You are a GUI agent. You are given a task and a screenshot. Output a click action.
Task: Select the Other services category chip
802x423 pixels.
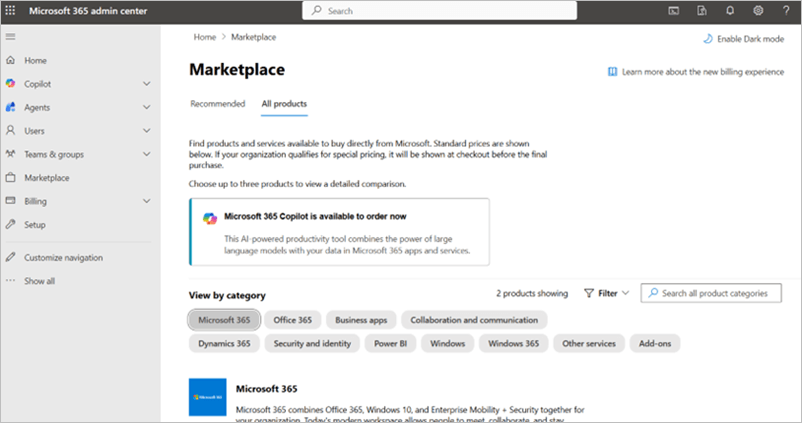(589, 343)
